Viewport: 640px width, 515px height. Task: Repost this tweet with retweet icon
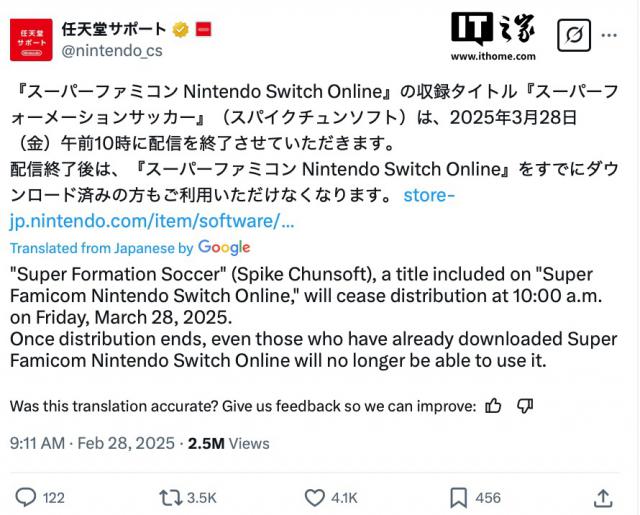coord(170,496)
